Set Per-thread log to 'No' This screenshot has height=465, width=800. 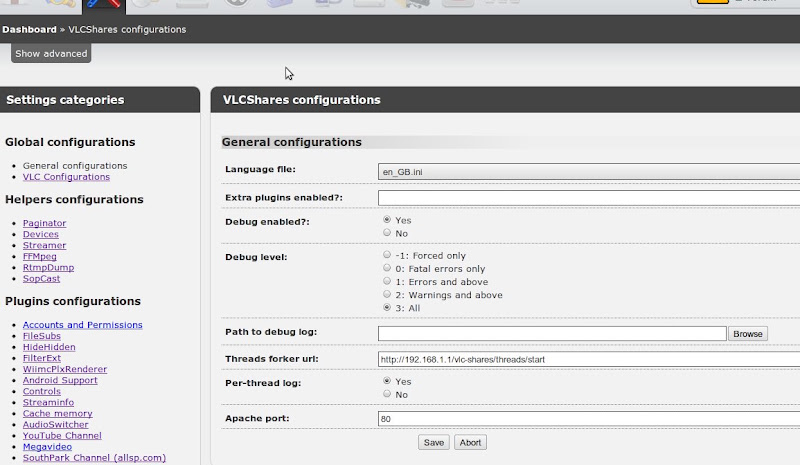pos(387,394)
